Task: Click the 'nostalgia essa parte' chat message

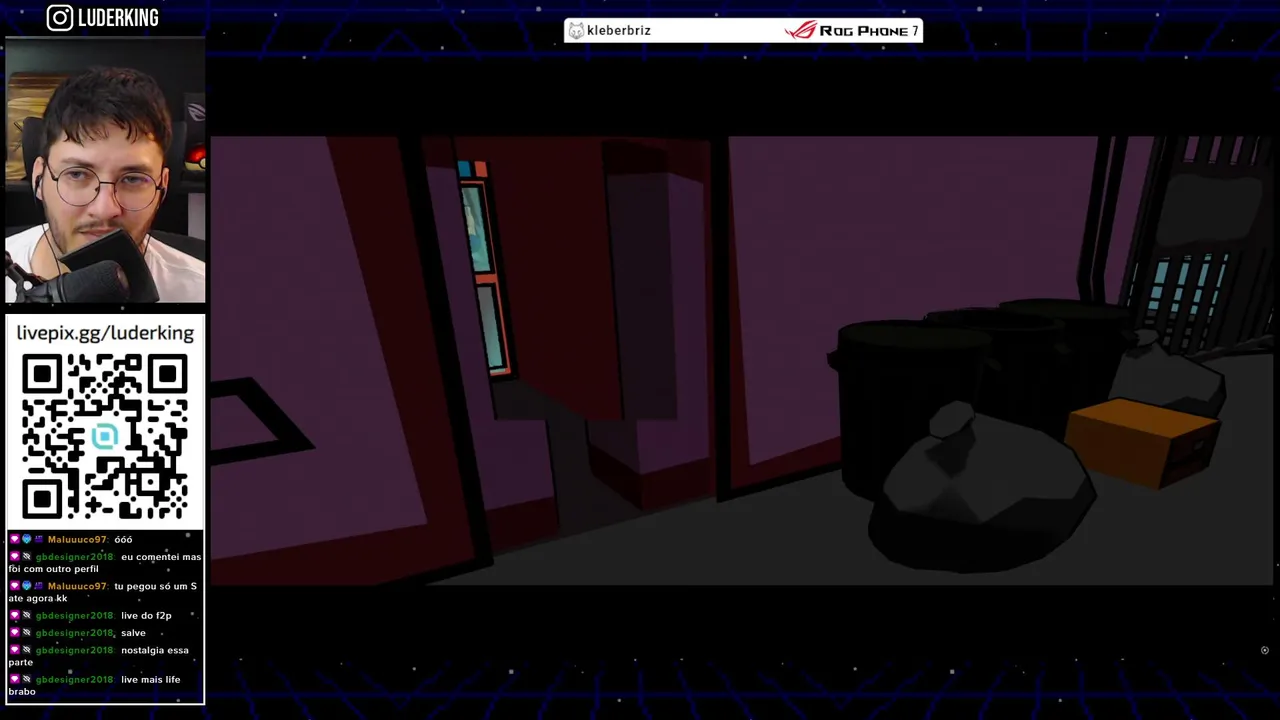Action: pyautogui.click(x=99, y=656)
